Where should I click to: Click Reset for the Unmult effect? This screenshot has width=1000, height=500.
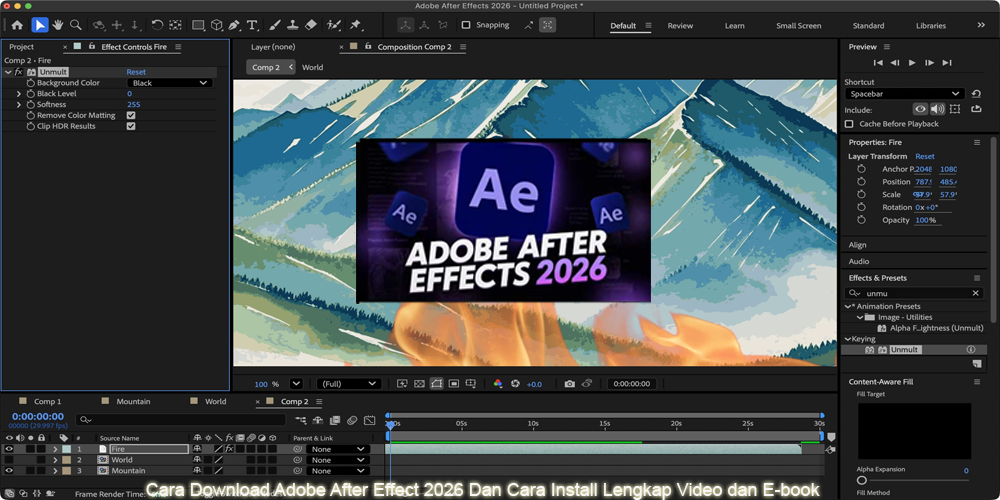pos(136,72)
